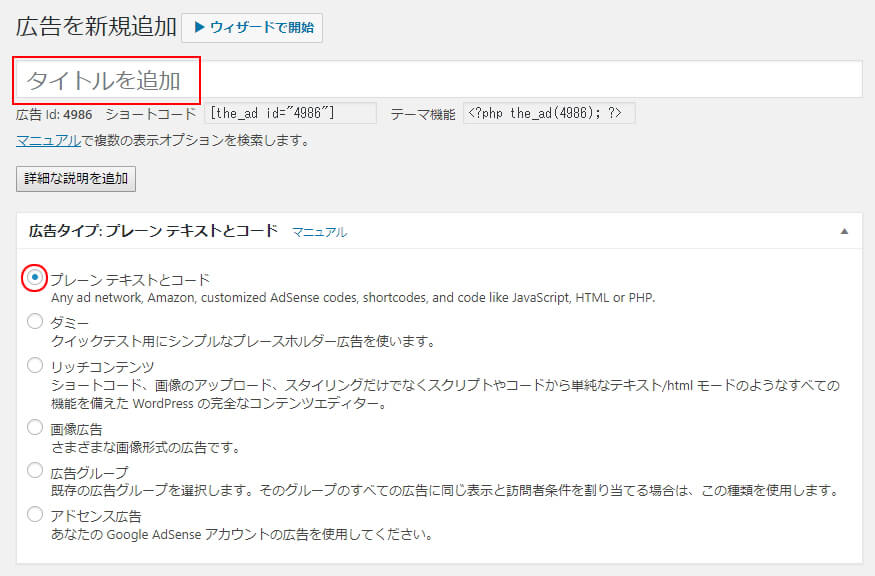Click the text あなたの Google AdSense アカウントの広告を使用してください。
This screenshot has height=576, width=875.
click(x=242, y=534)
